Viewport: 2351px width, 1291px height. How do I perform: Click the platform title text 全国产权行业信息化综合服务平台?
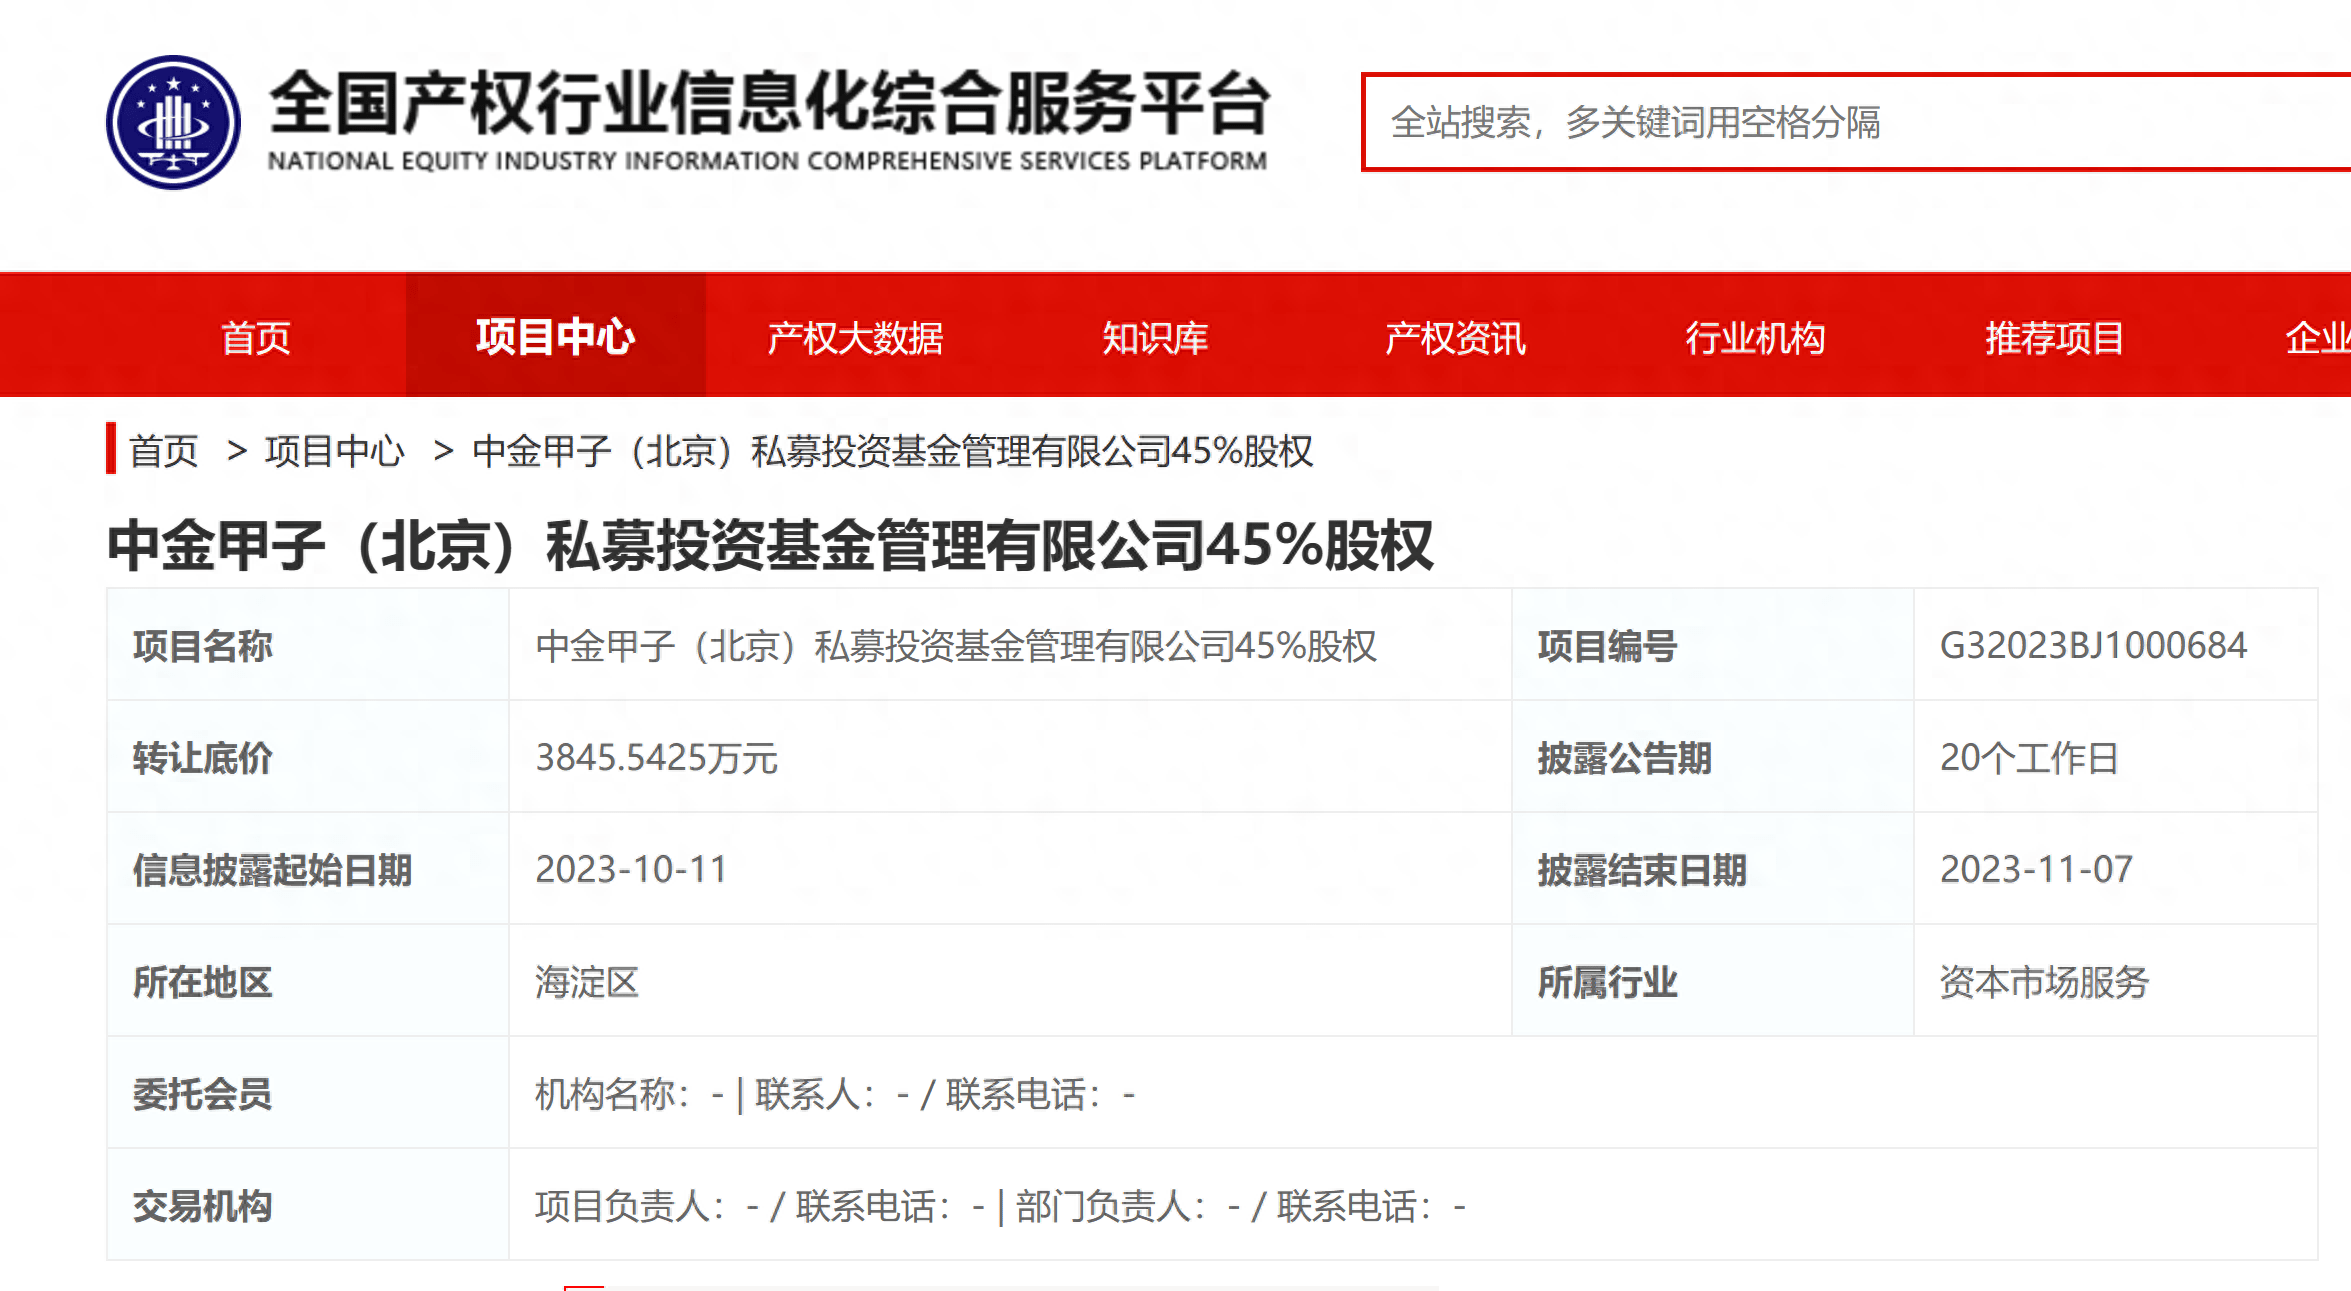770,103
